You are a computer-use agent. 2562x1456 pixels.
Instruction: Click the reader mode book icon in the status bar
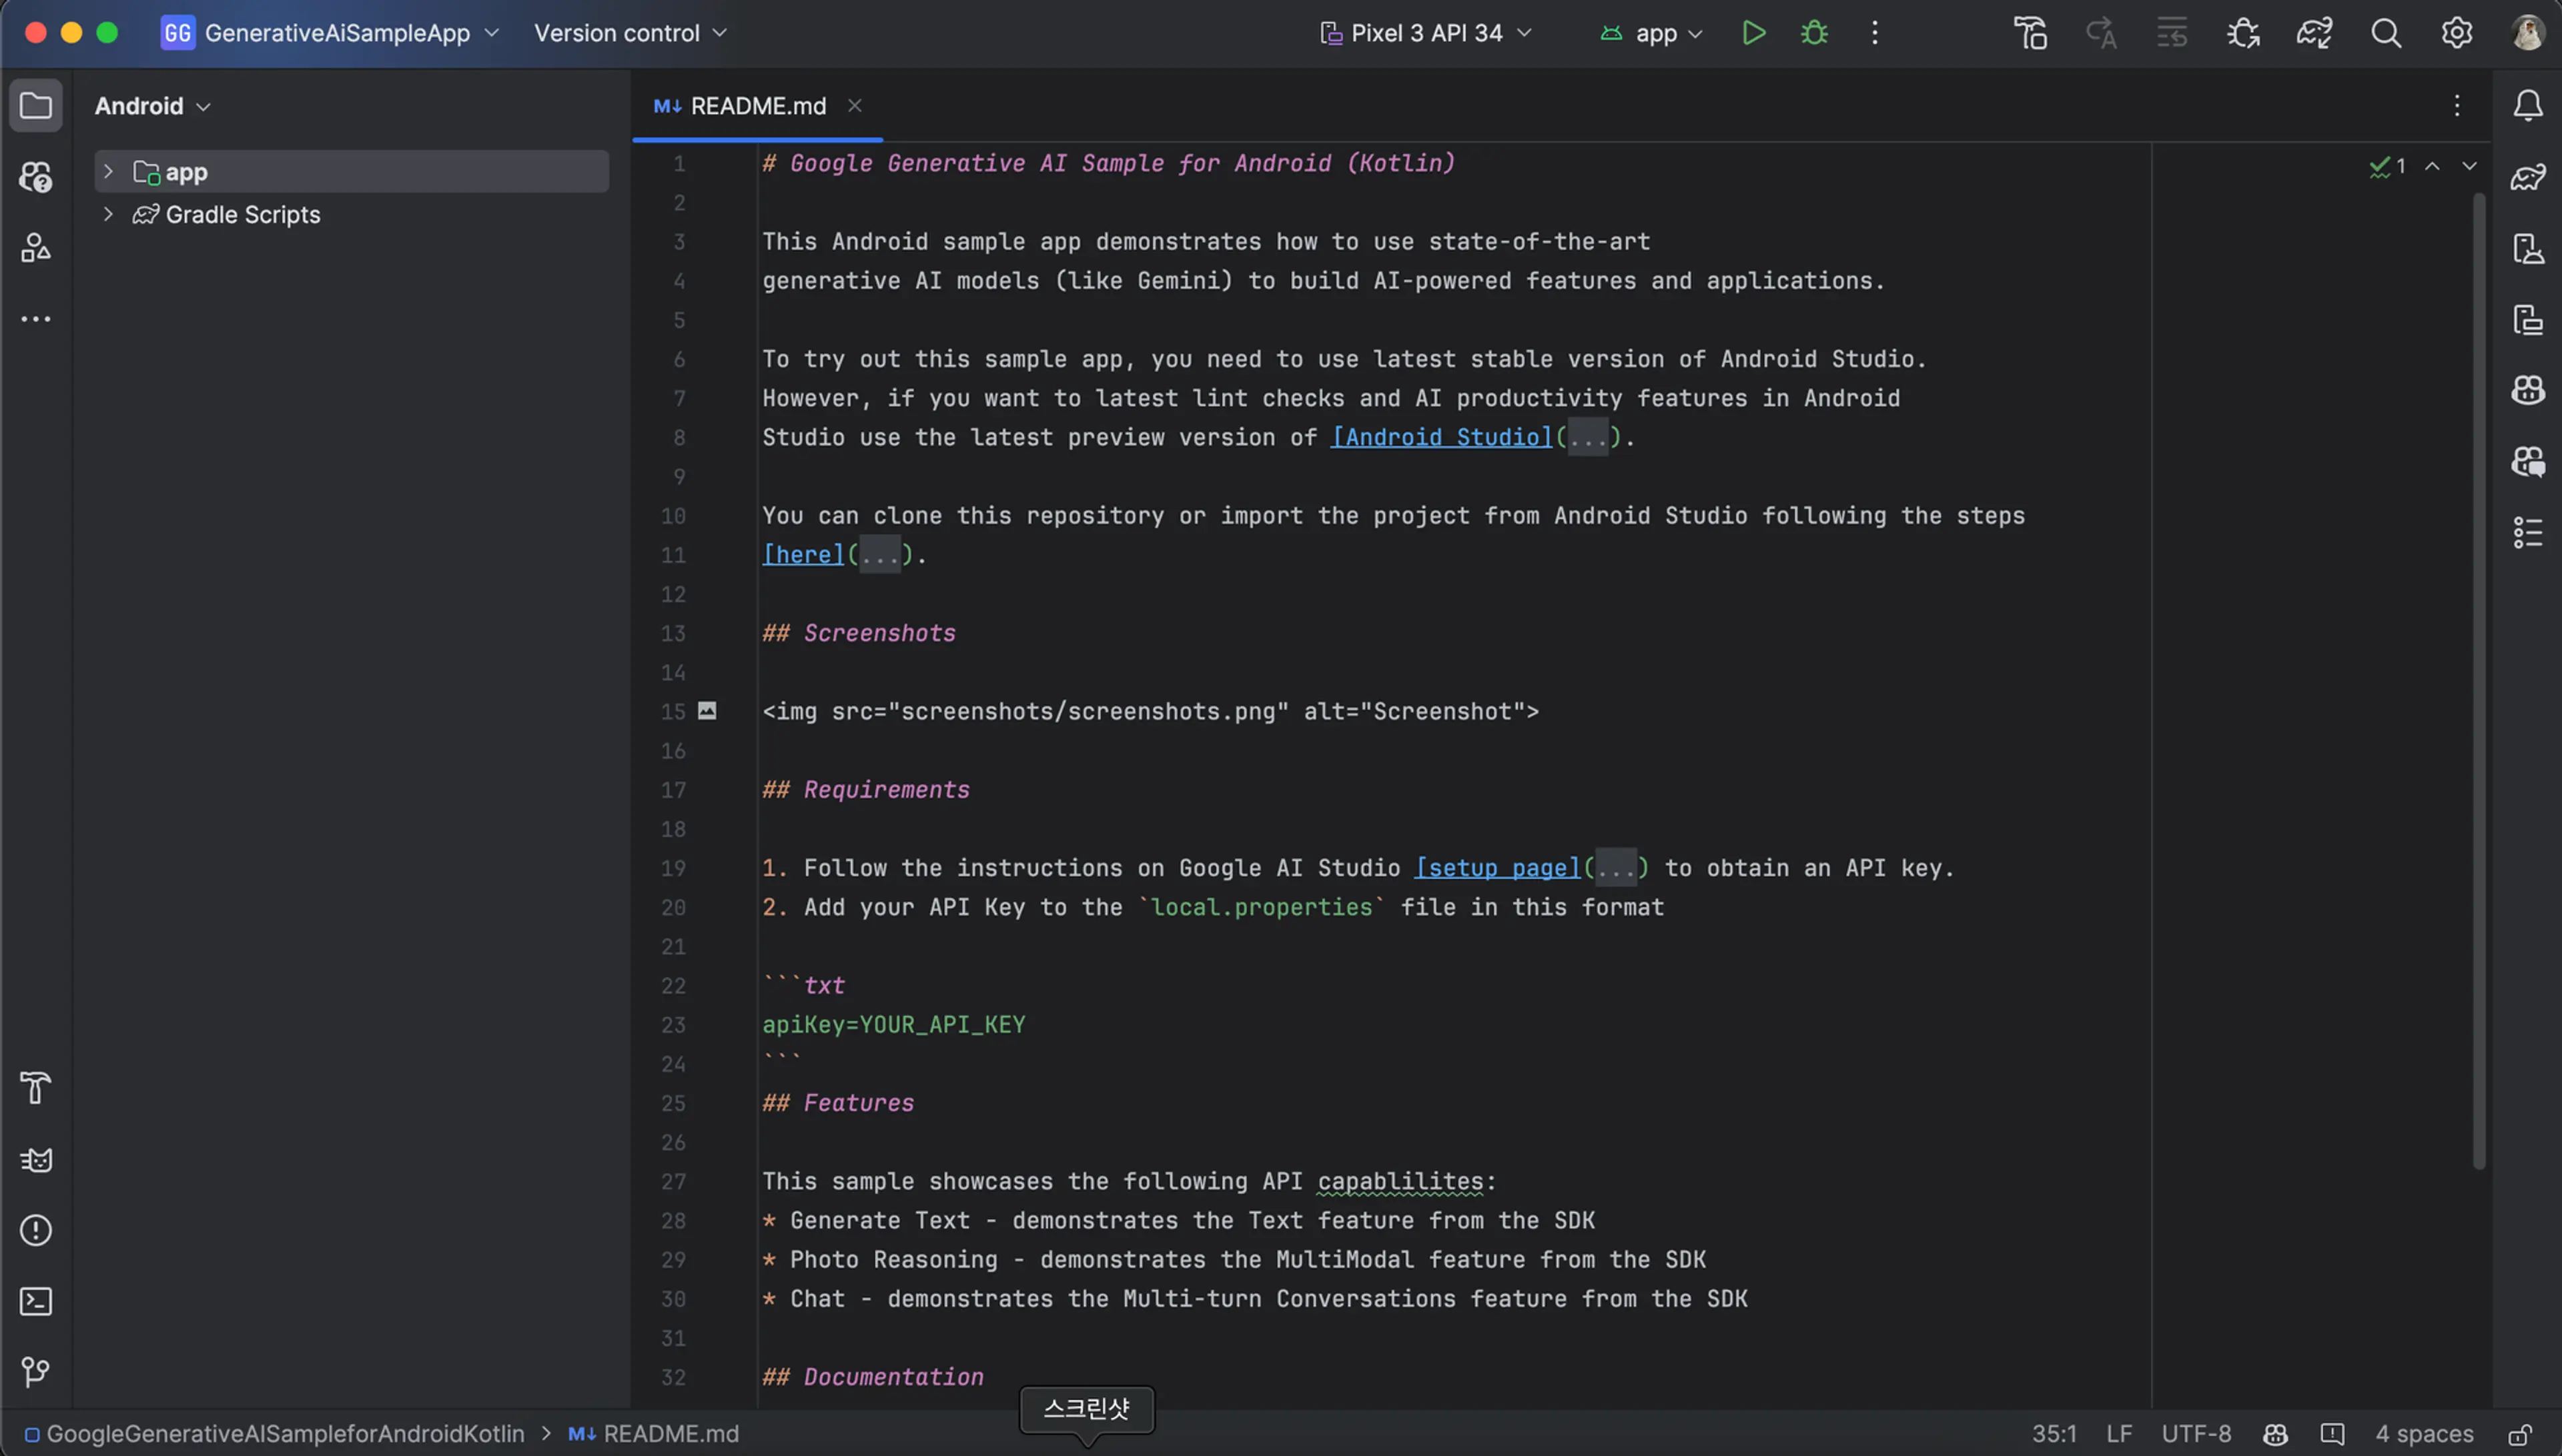2332,1434
